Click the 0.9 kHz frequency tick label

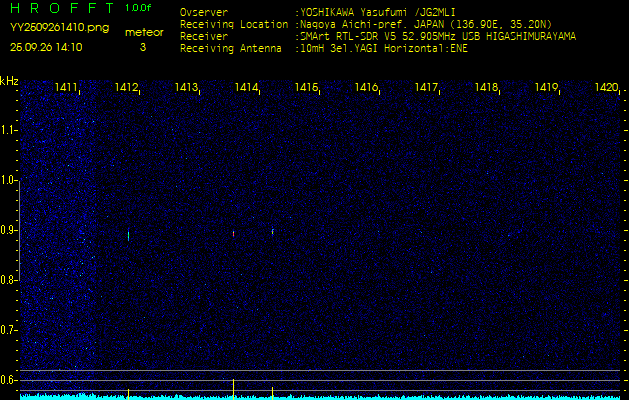pyautogui.click(x=9, y=230)
